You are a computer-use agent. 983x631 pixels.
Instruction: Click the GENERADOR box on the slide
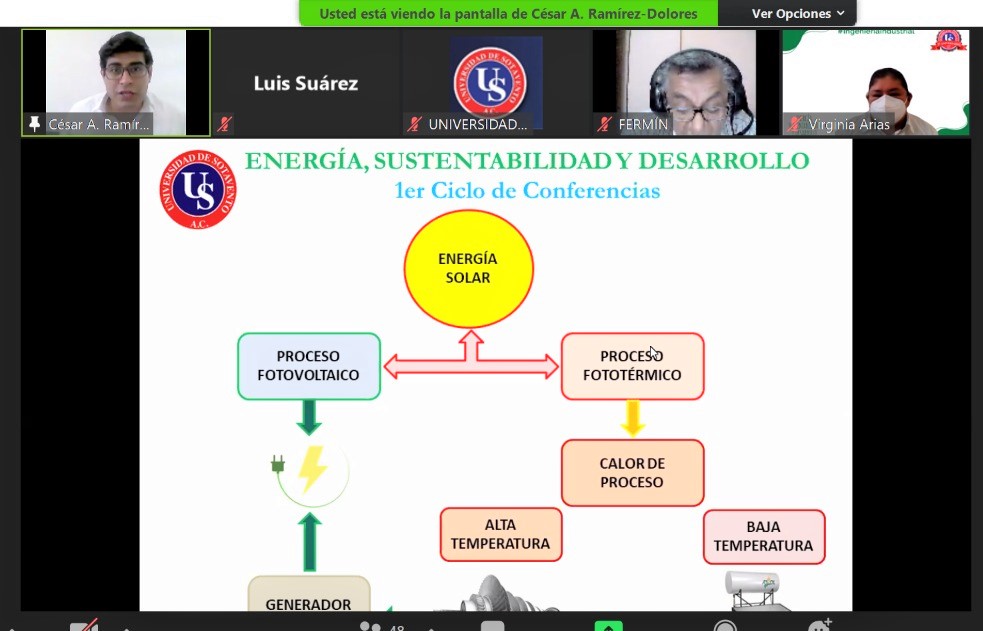tap(308, 595)
